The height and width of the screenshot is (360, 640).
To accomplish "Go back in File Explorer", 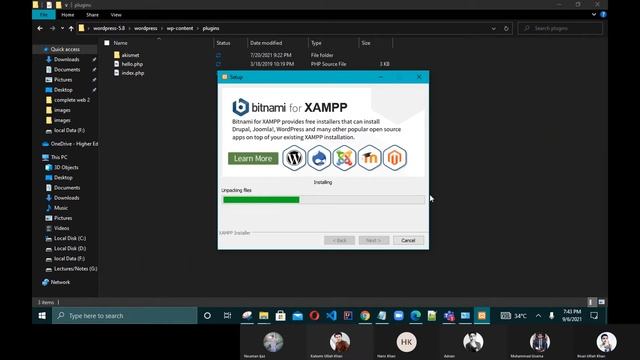I will tap(40, 29).
